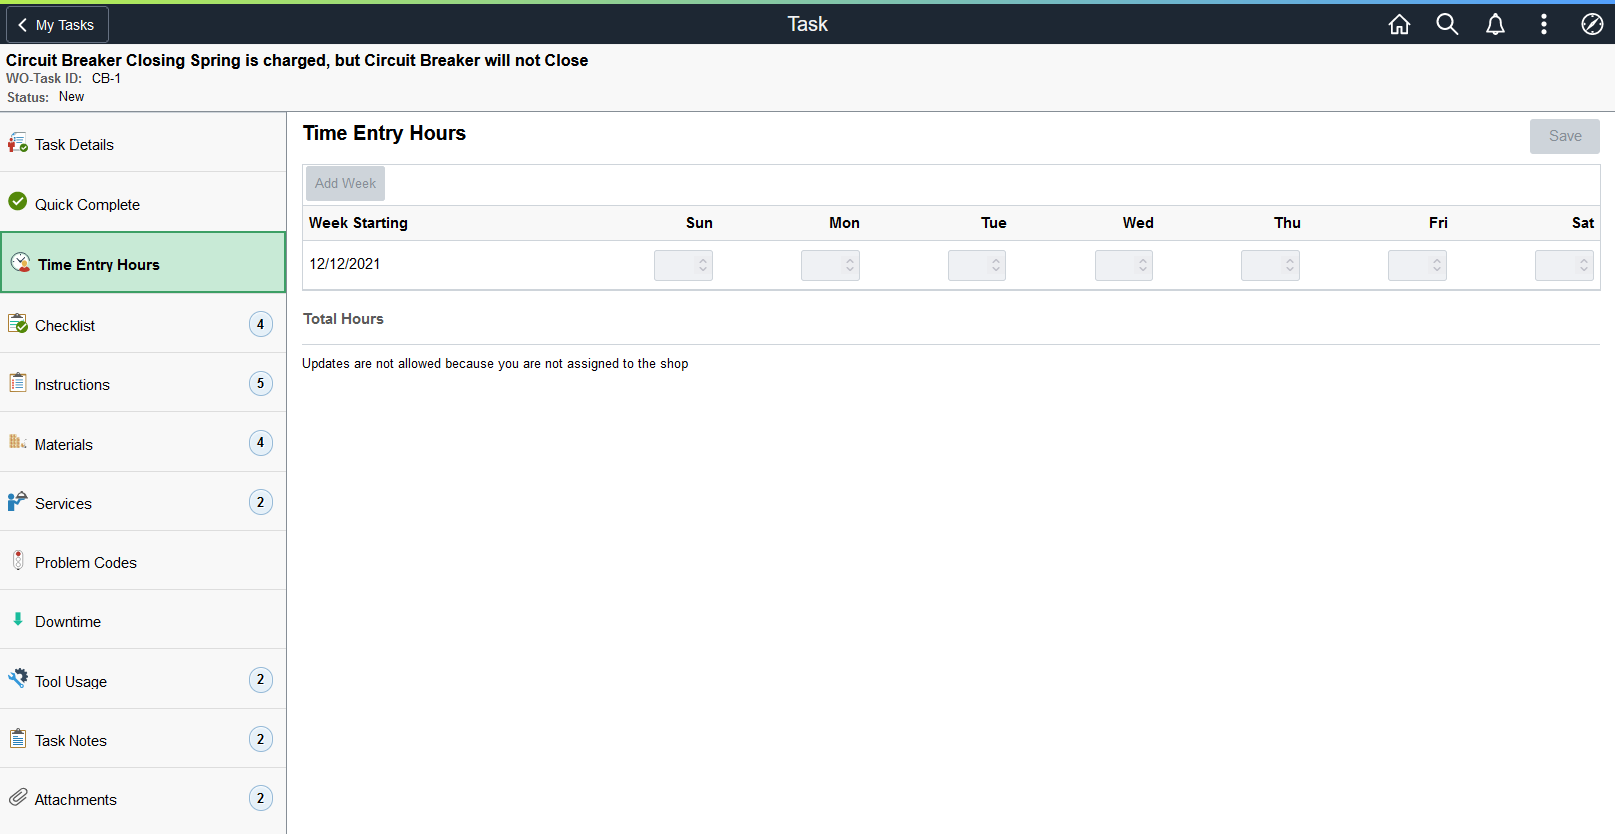Open the Materials tab
The height and width of the screenshot is (834, 1615).
tap(143, 442)
